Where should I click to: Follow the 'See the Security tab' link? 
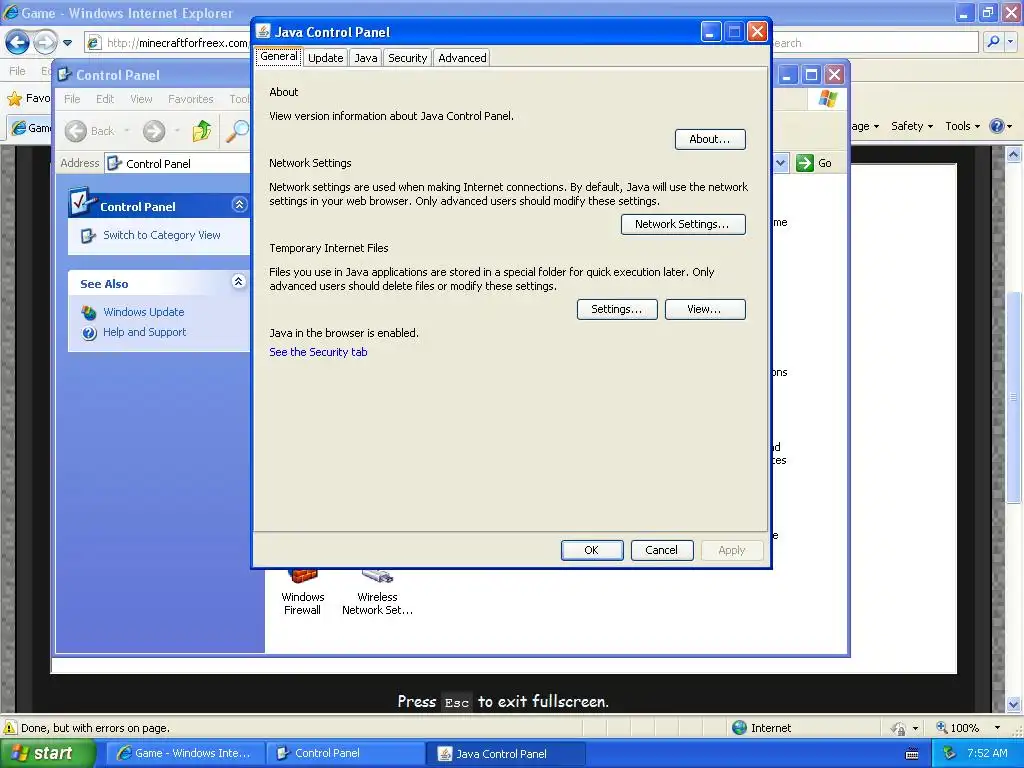point(318,352)
